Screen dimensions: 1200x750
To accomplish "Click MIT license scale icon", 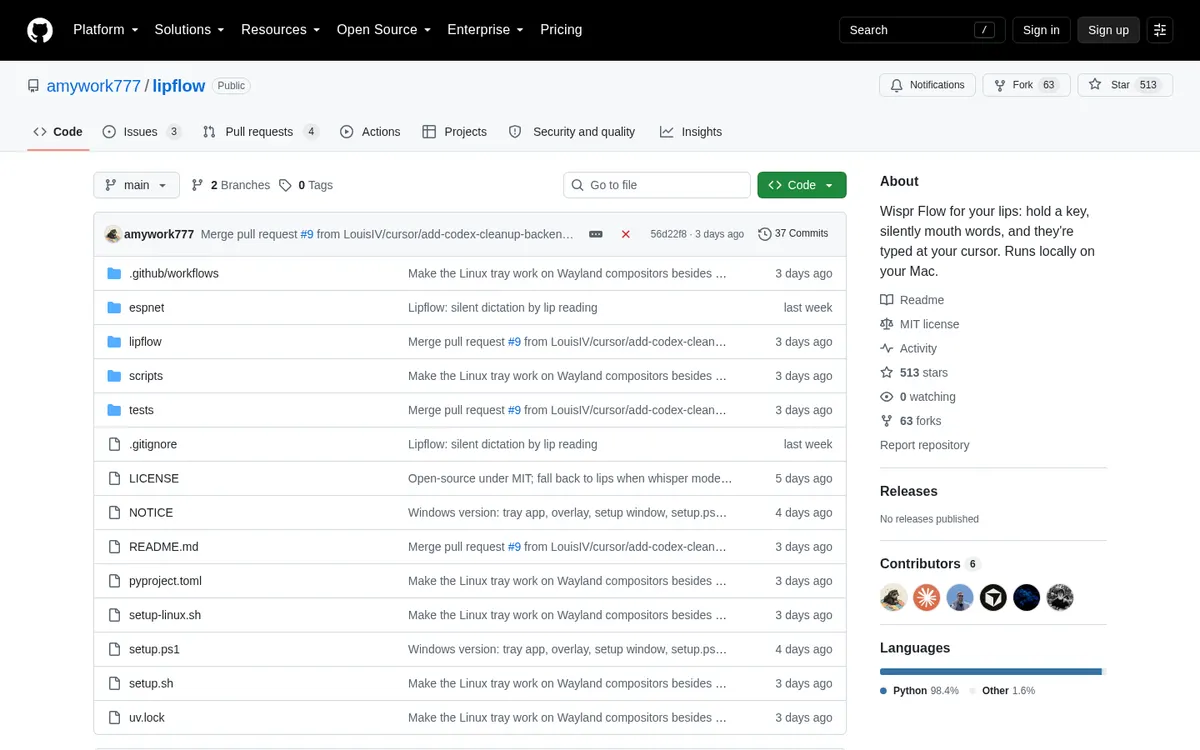I will point(887,324).
